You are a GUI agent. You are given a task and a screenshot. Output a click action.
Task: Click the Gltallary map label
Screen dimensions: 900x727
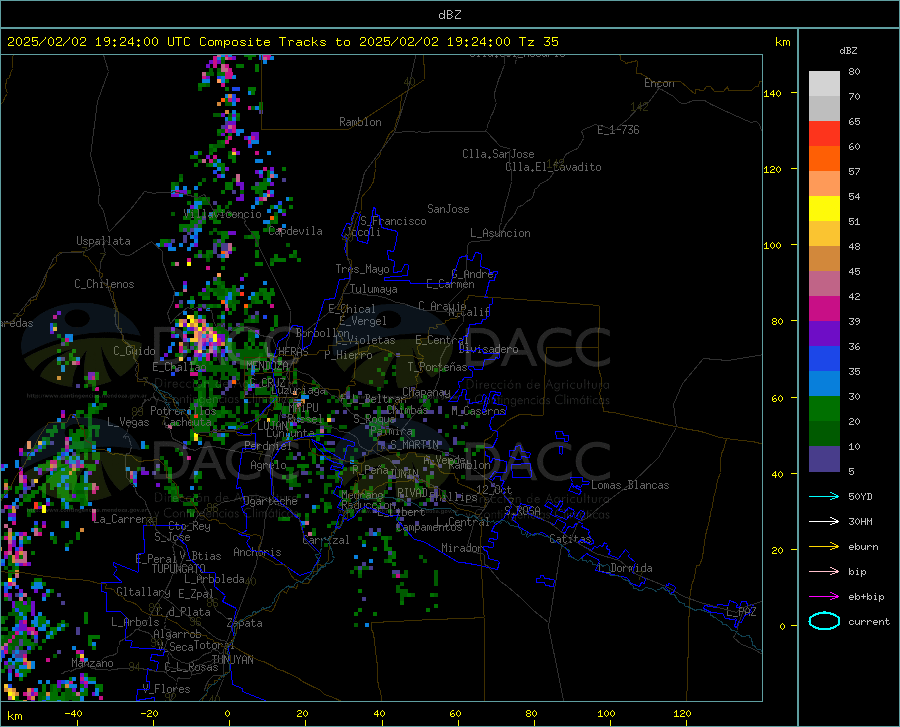(x=143, y=592)
